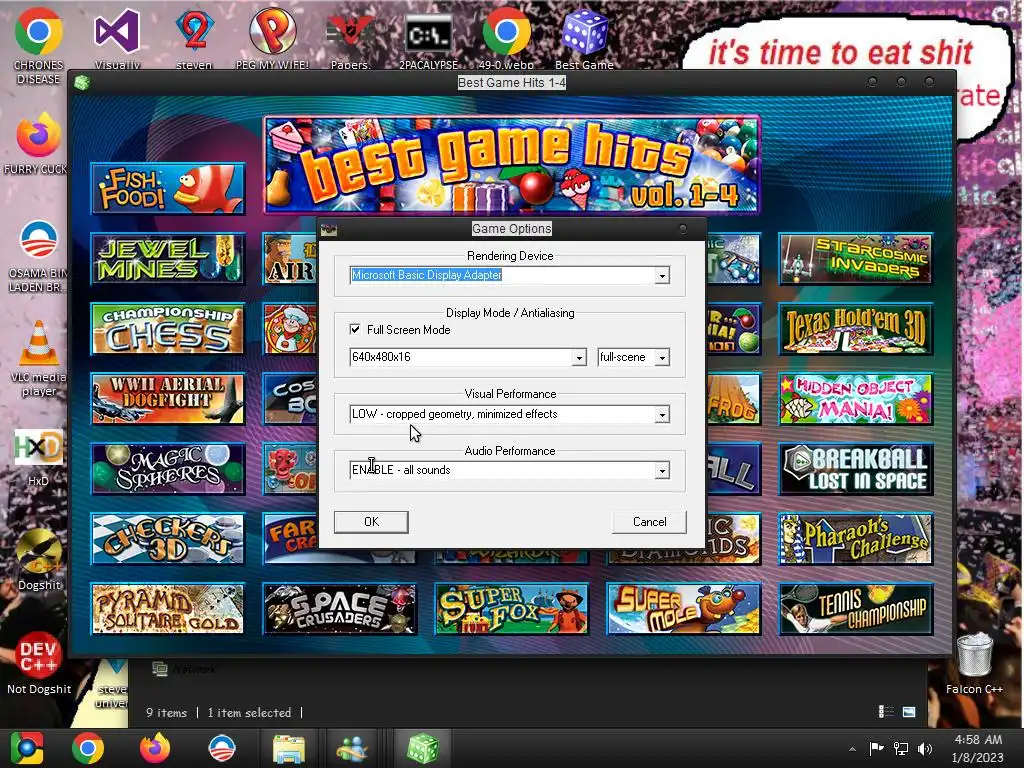This screenshot has width=1024, height=768.
Task: Launch Breakball Lost in Space tile
Action: pos(856,469)
